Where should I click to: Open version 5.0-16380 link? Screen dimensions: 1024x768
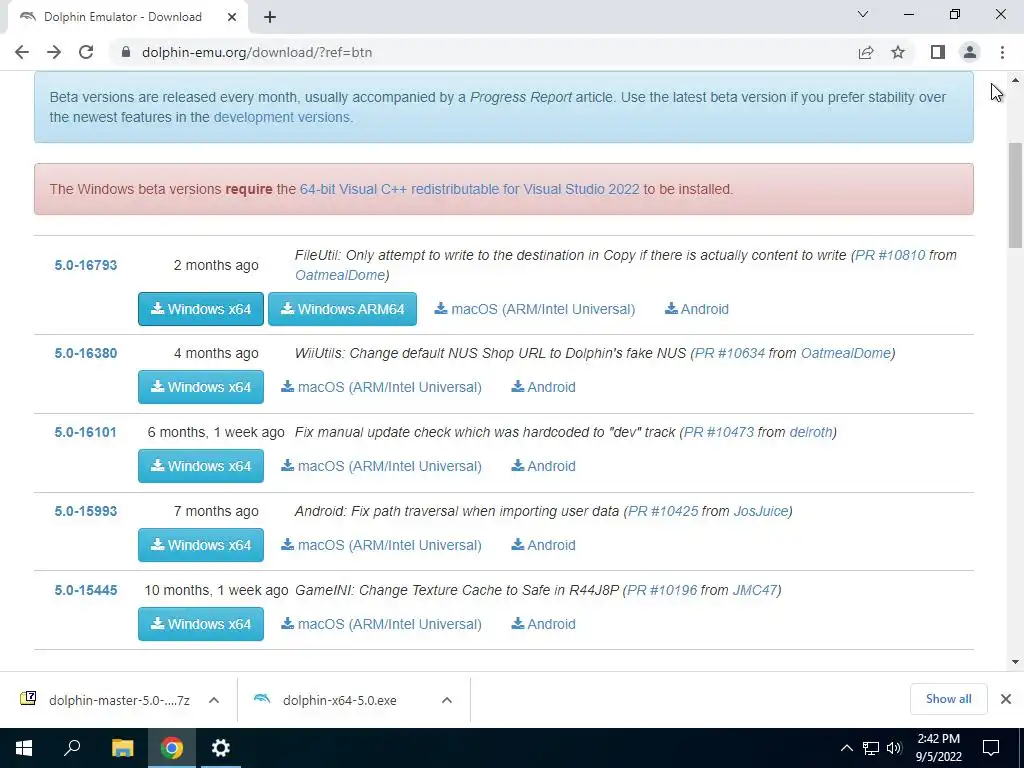pyautogui.click(x=86, y=353)
